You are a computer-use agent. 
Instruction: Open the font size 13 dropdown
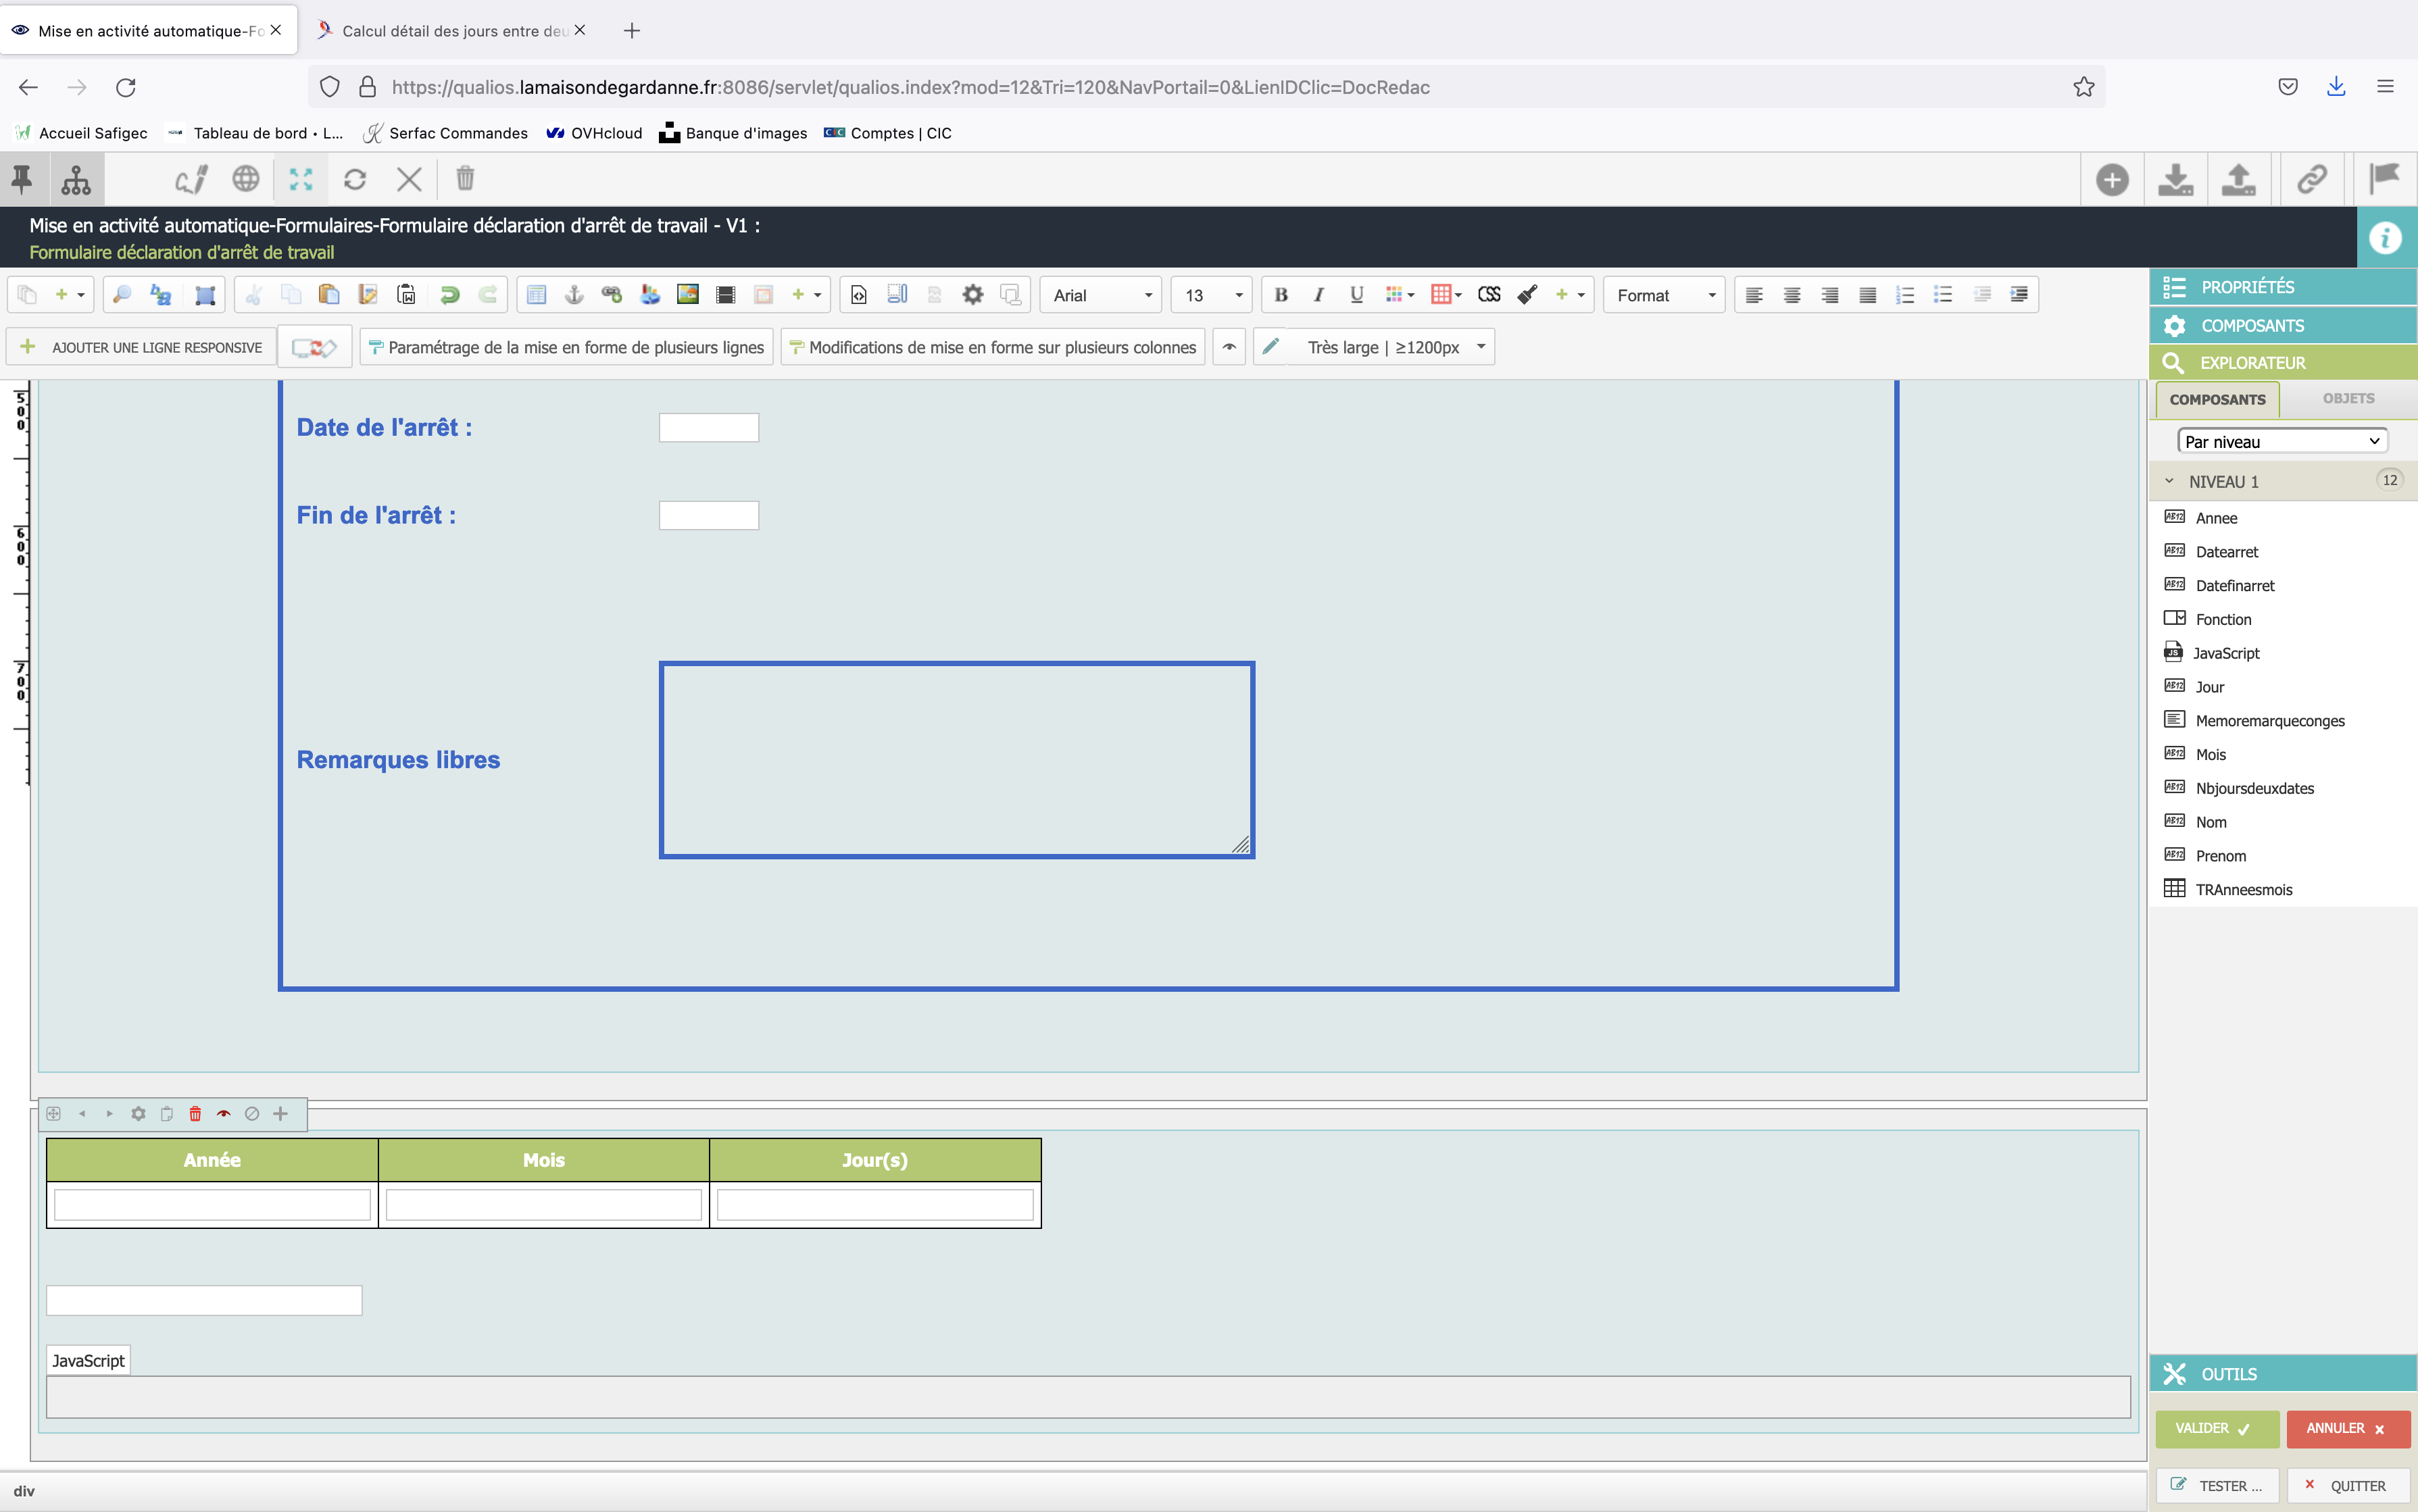pyautogui.click(x=1211, y=295)
